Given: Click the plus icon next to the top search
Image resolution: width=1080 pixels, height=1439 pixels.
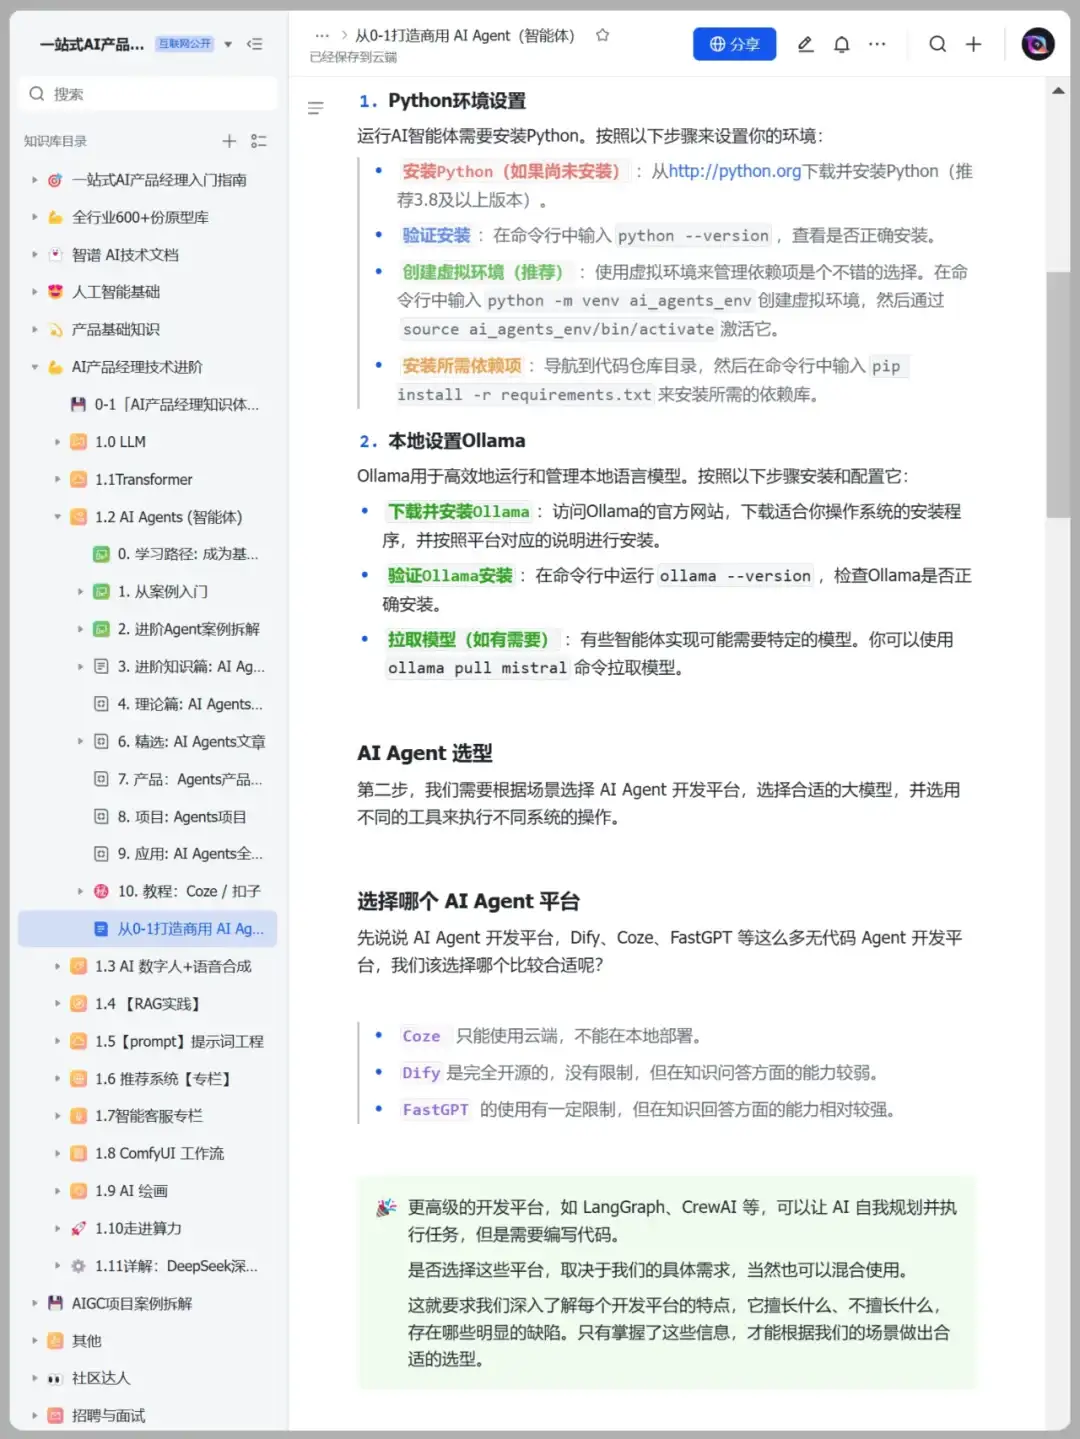Looking at the screenshot, I should pos(973,44).
